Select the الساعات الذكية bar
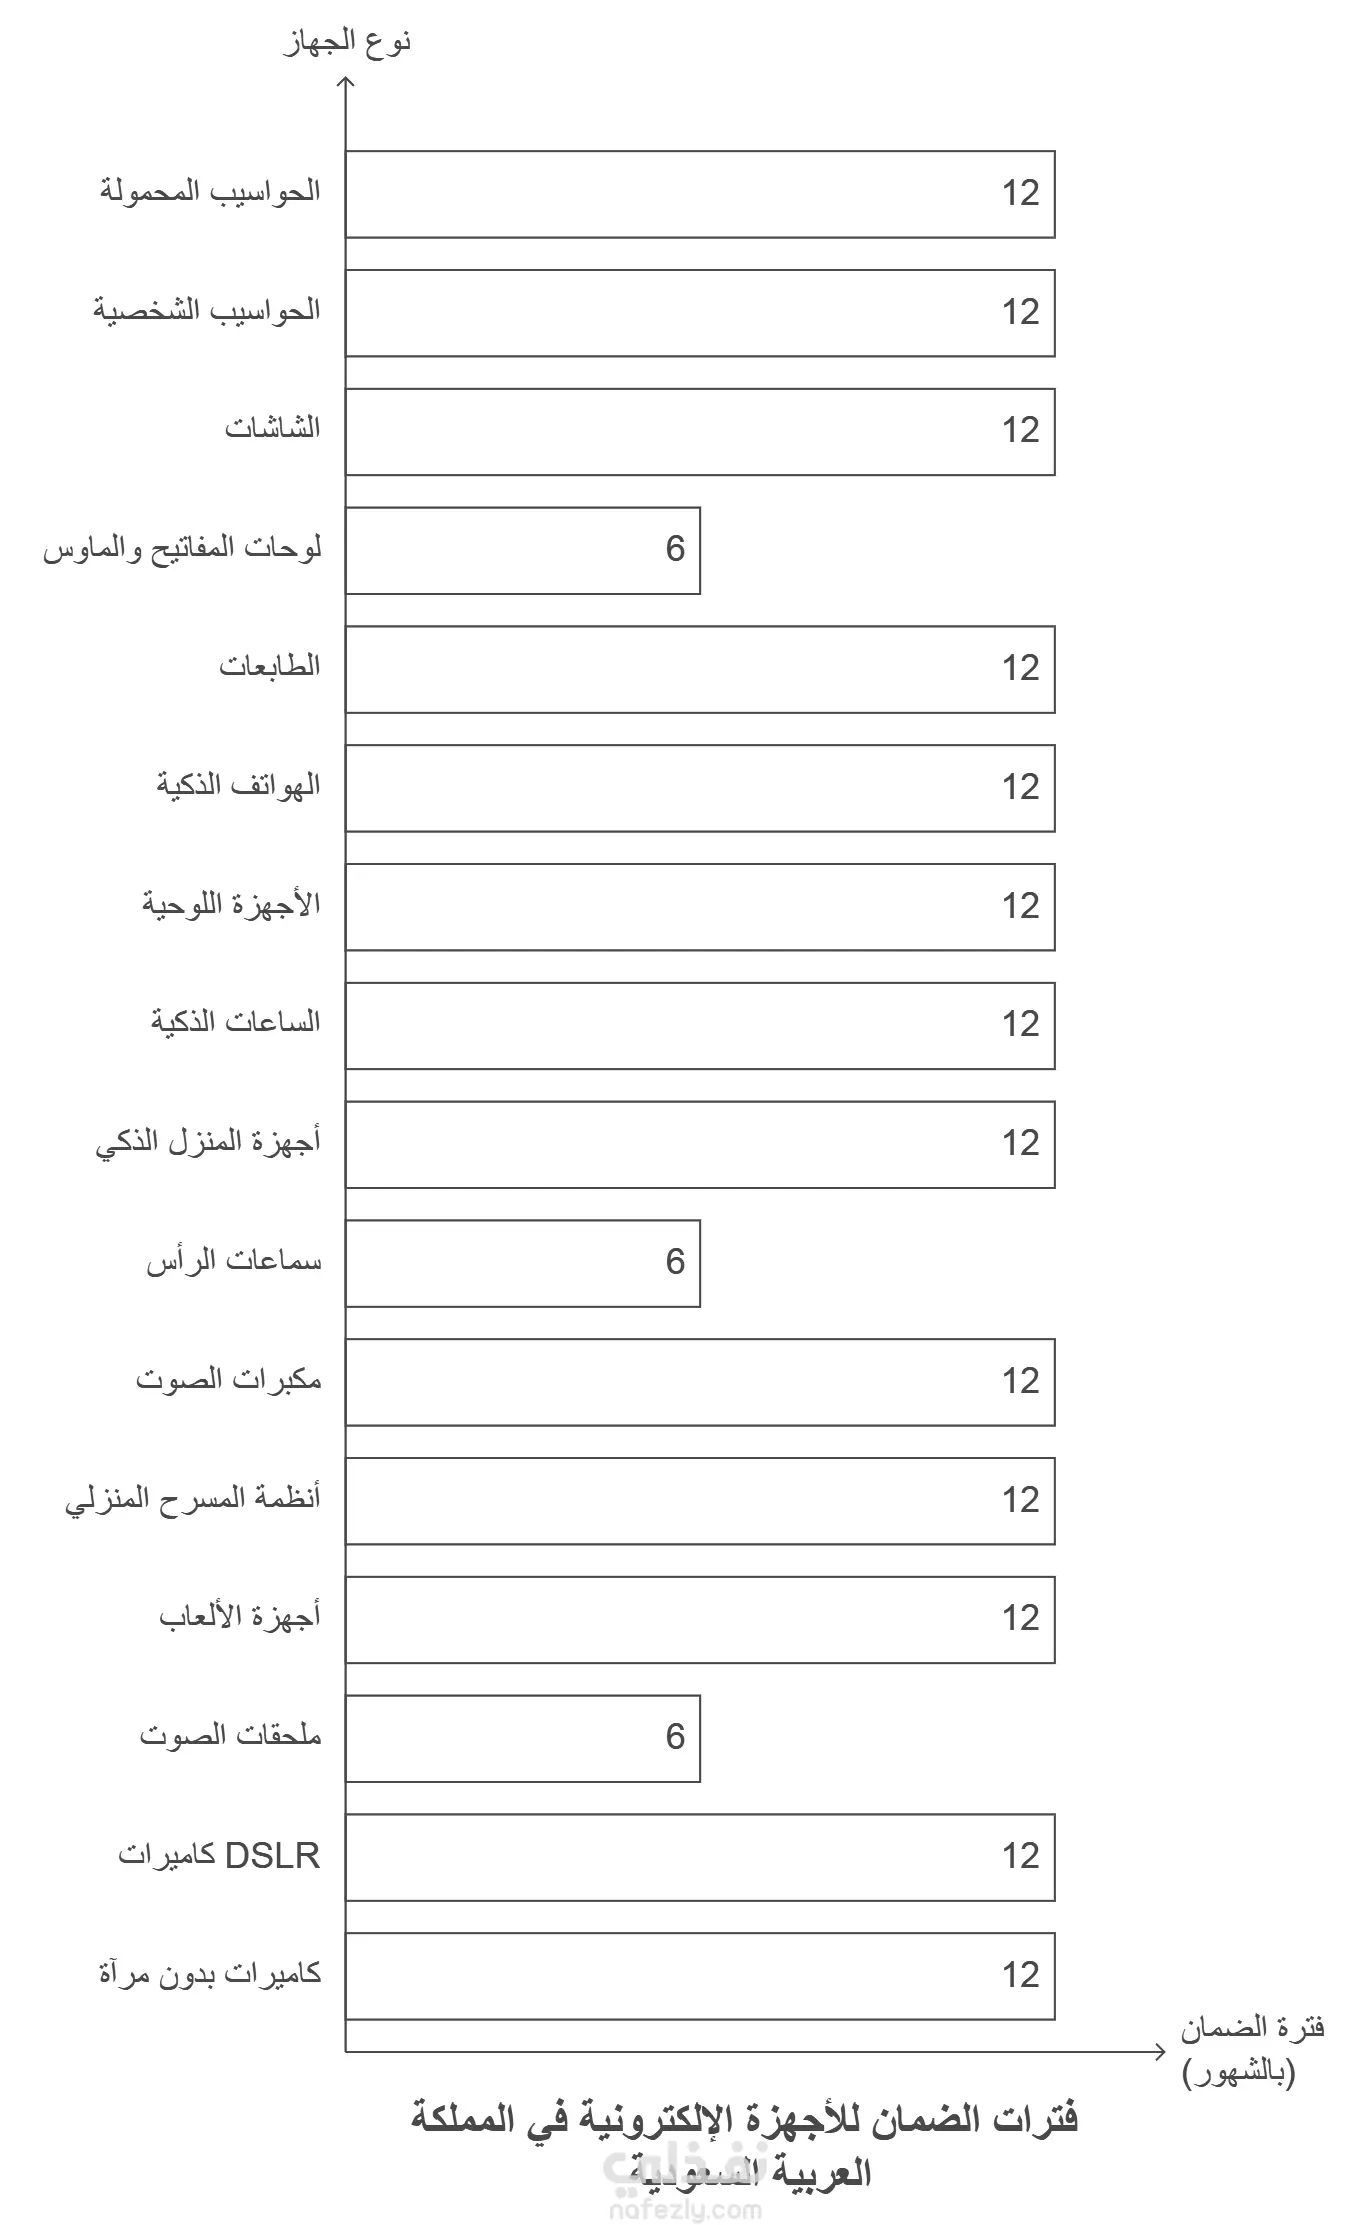 click(x=700, y=1026)
